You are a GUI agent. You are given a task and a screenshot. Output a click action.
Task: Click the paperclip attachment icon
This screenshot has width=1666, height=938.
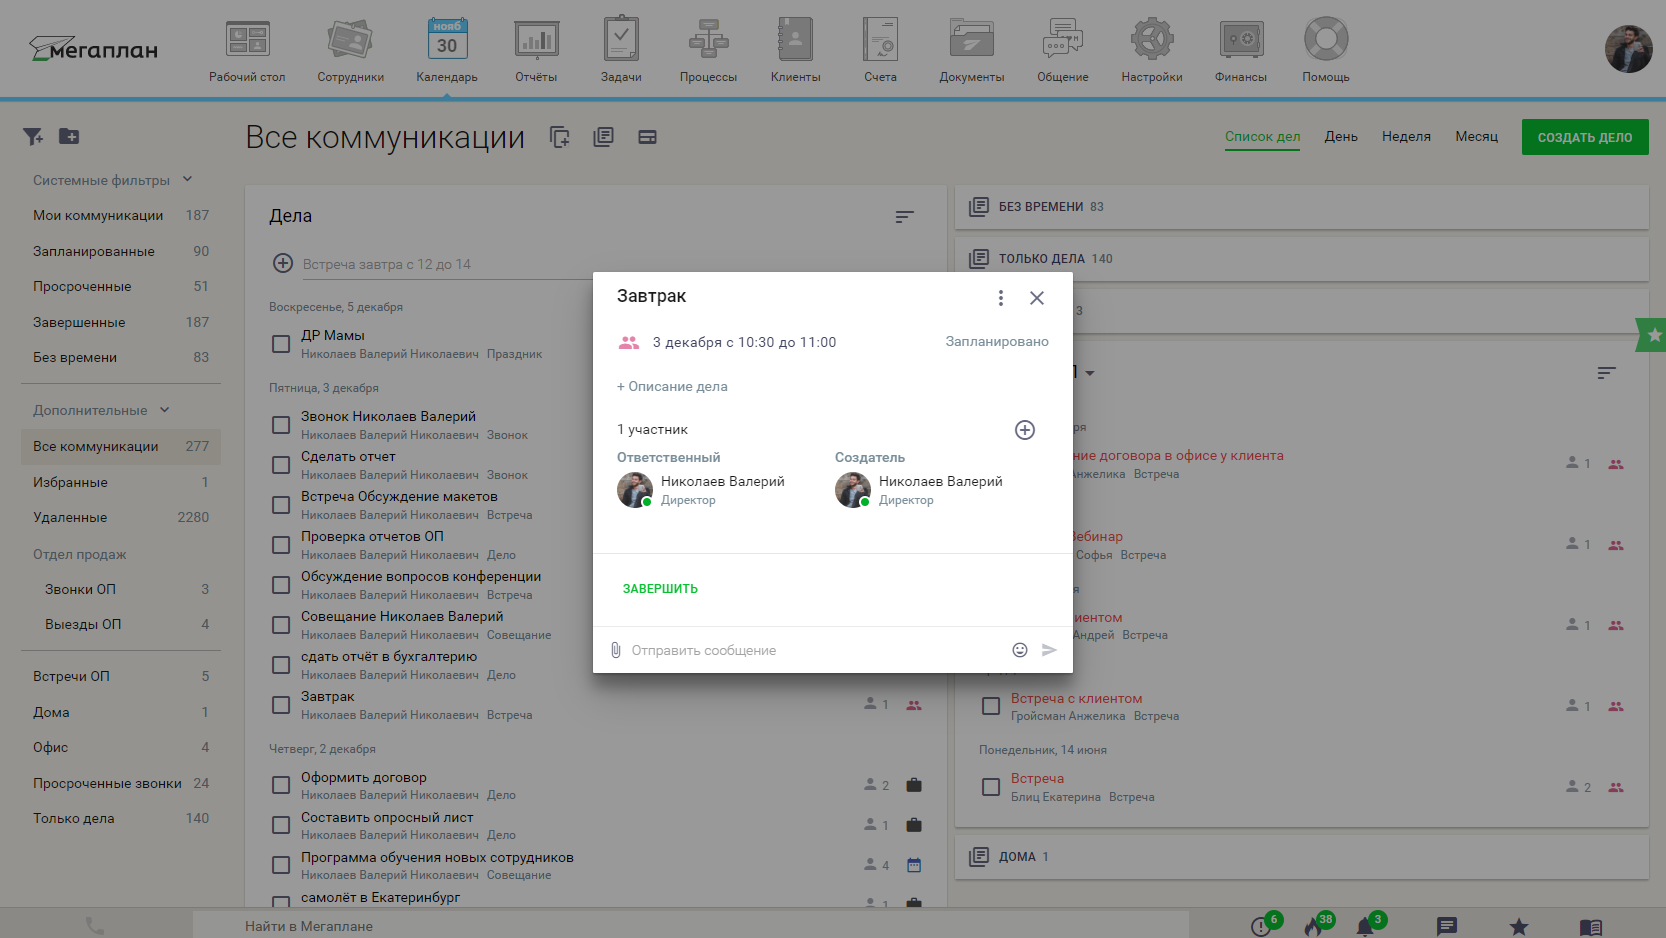(x=616, y=650)
